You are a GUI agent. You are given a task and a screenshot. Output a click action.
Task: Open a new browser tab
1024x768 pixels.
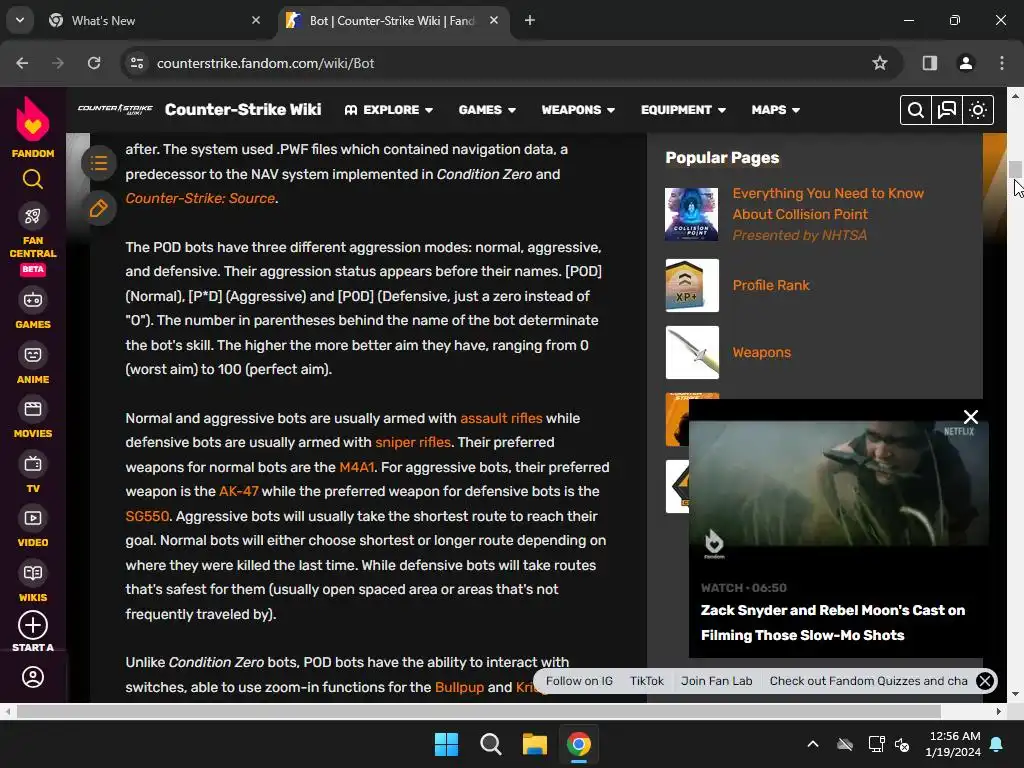coord(530,20)
